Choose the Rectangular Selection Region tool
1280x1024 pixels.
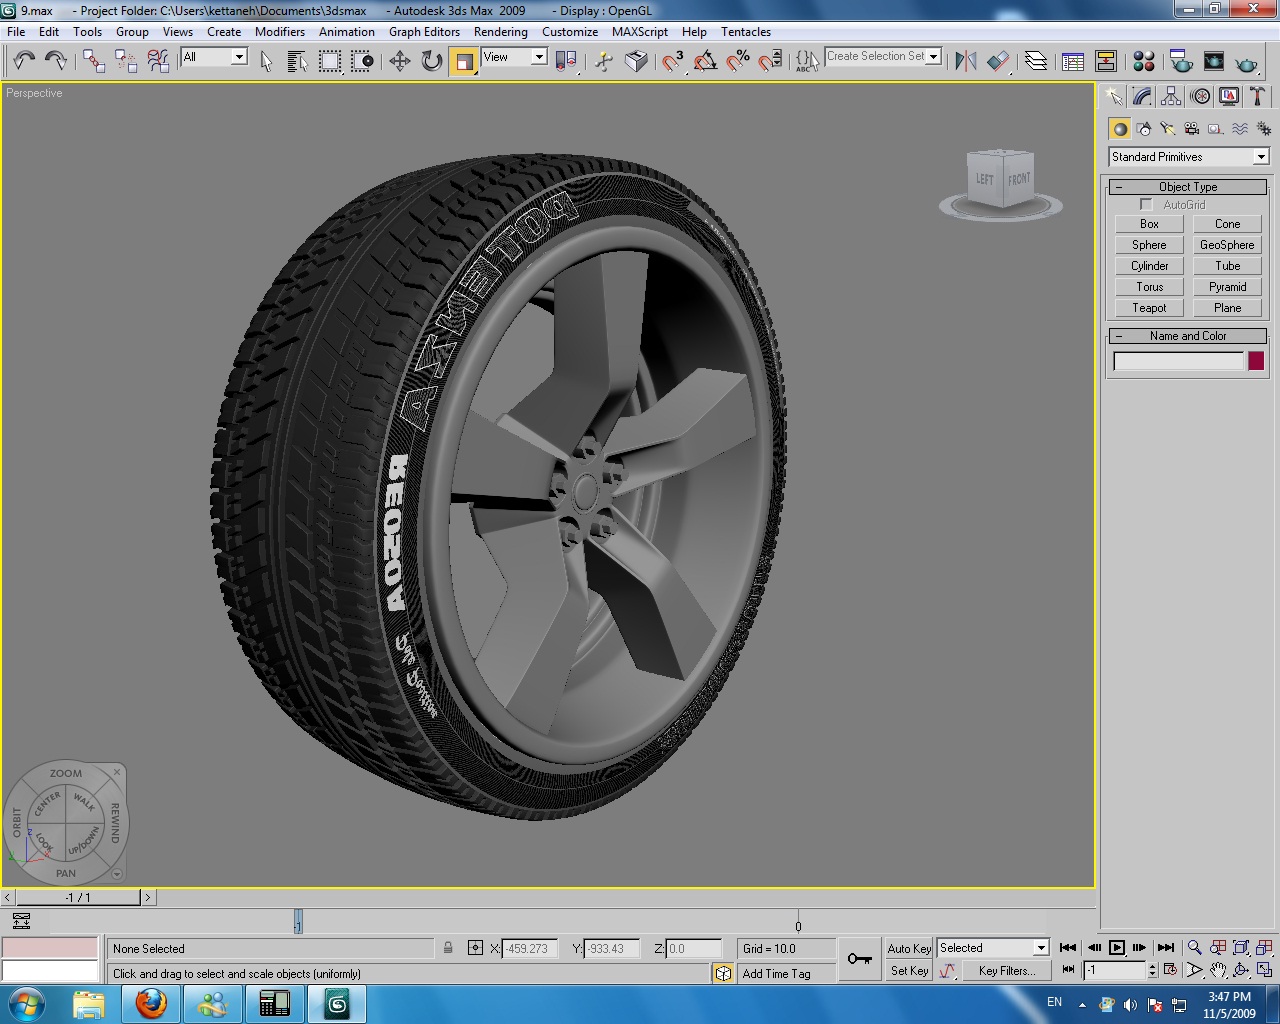point(329,61)
